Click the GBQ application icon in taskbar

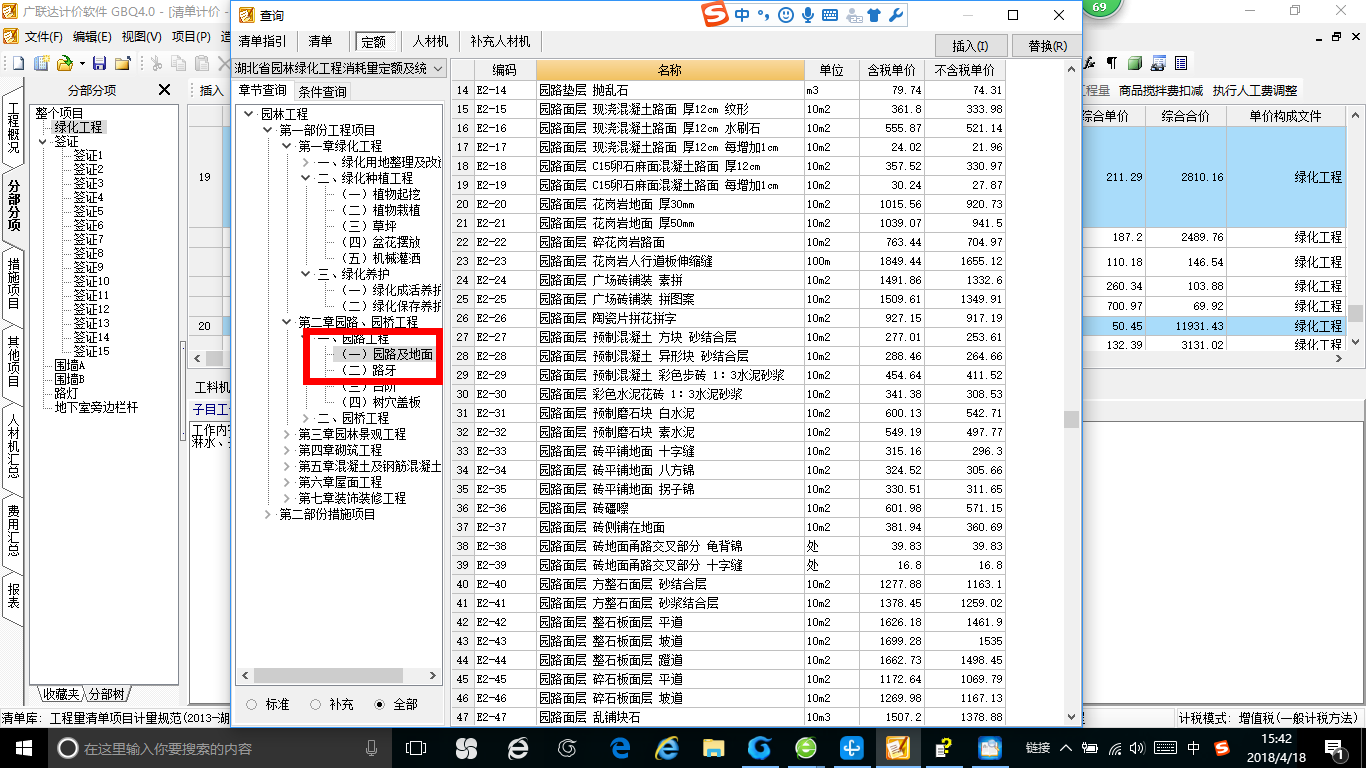coord(897,747)
